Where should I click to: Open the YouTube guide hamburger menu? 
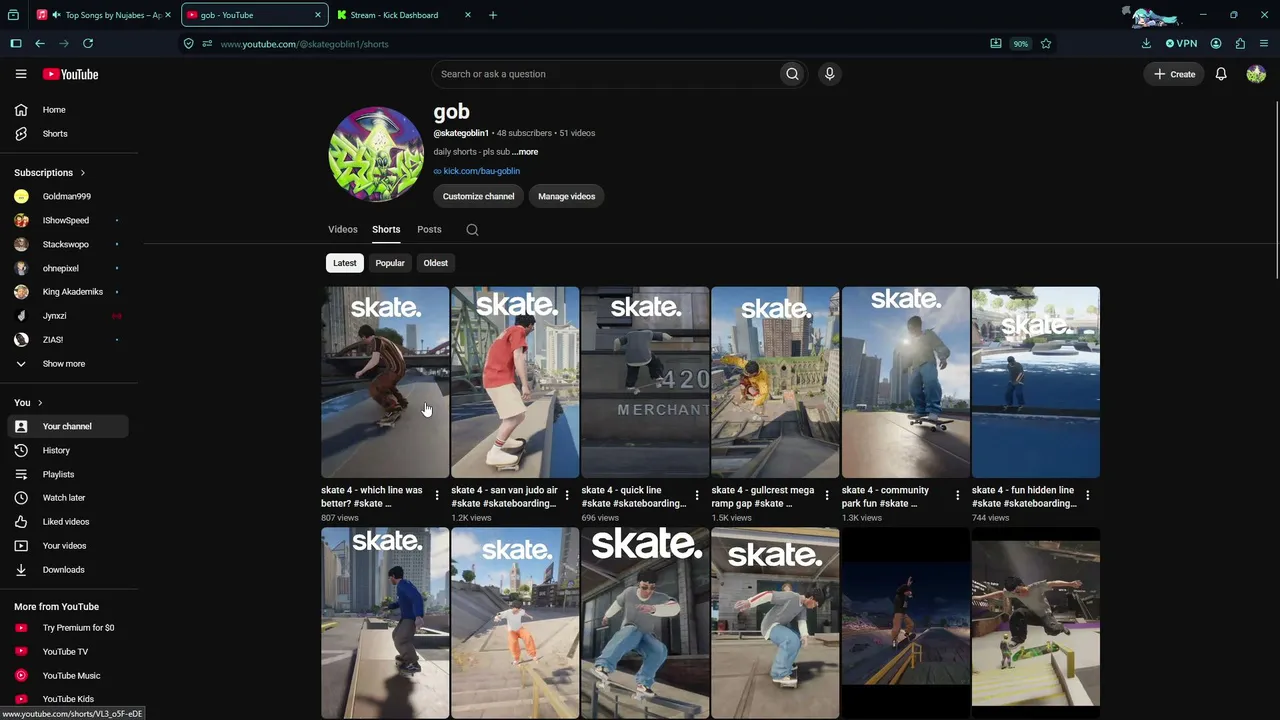coord(21,74)
